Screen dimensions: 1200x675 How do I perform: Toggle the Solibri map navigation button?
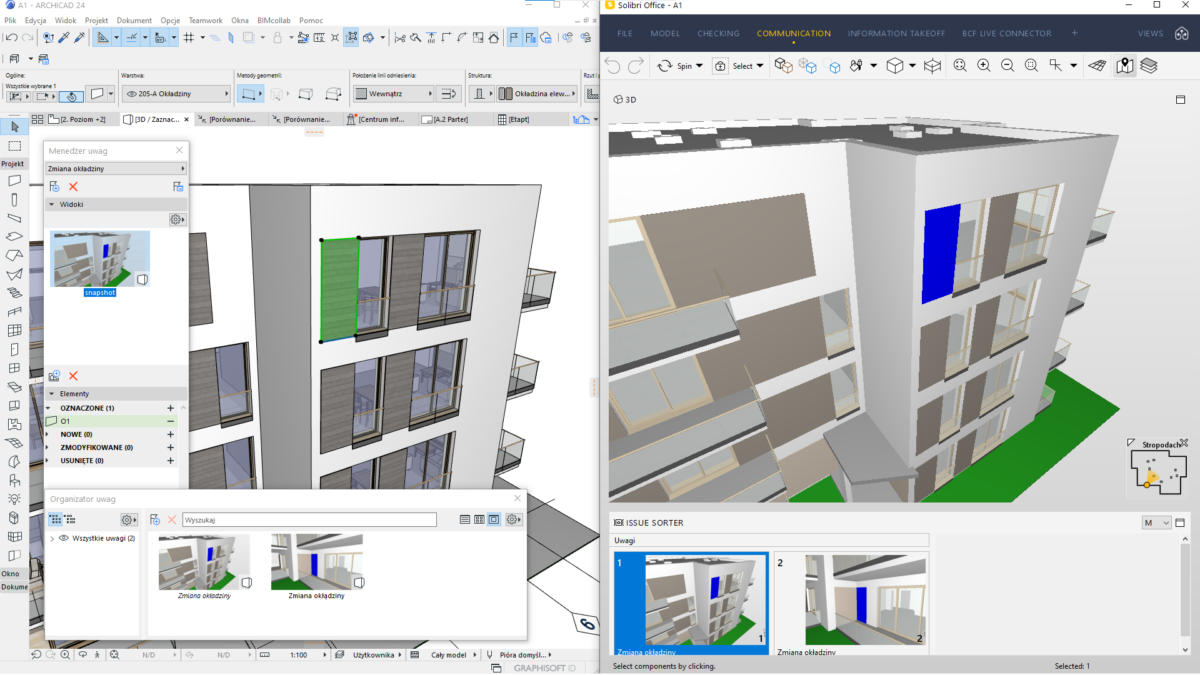[x=1125, y=66]
